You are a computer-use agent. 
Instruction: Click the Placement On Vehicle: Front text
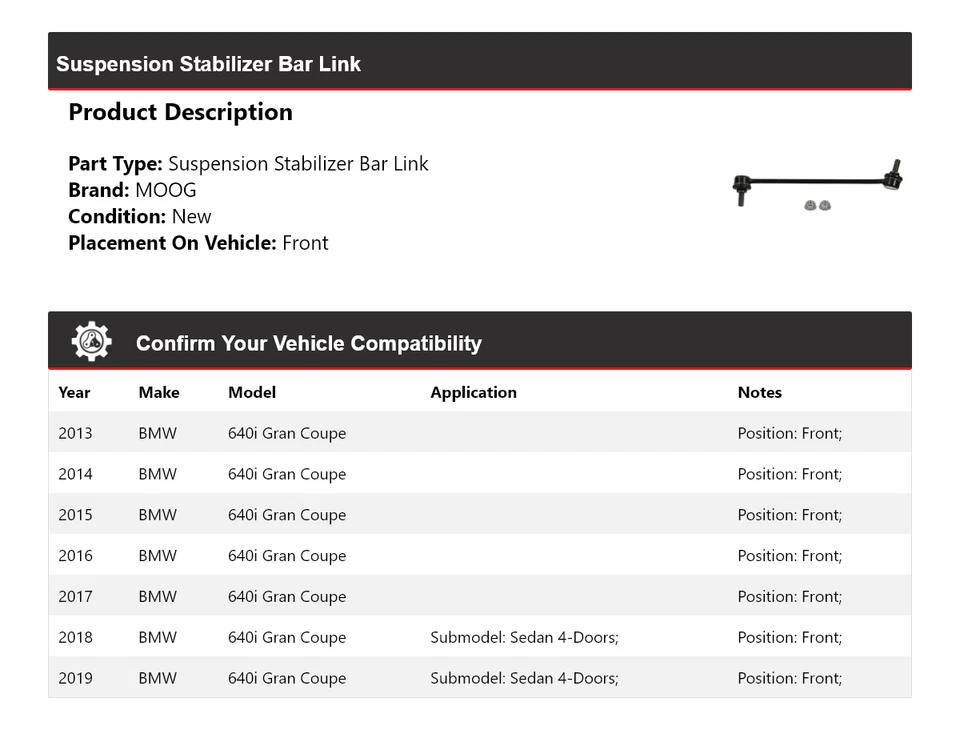pos(198,243)
